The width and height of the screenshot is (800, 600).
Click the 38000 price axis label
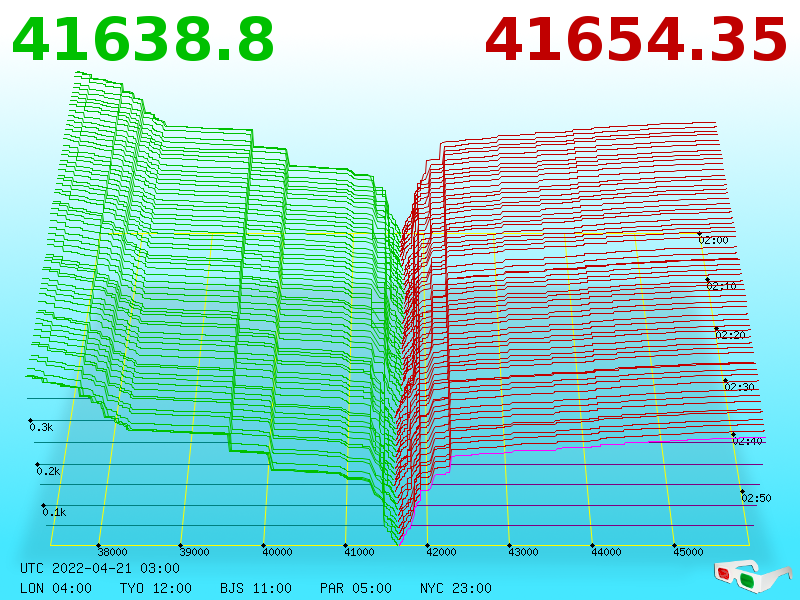[x=112, y=552]
